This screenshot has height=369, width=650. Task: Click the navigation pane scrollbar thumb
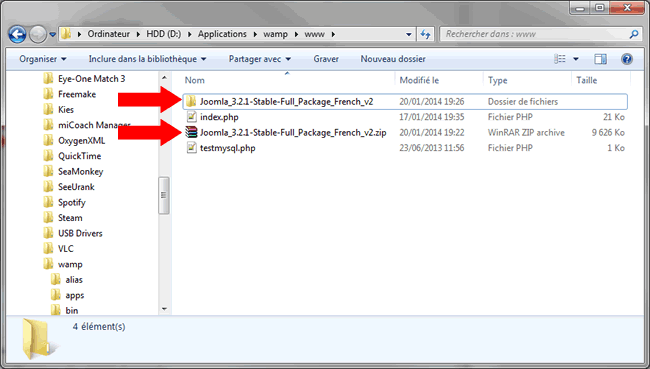point(164,195)
